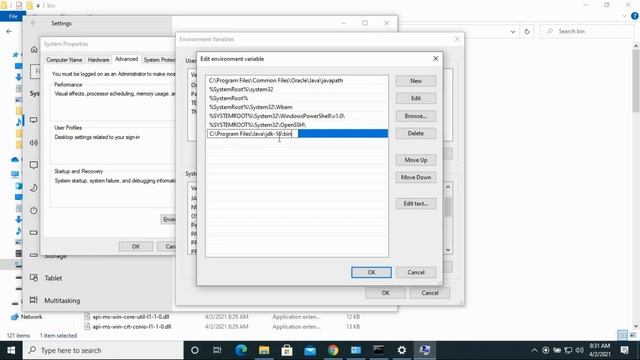Click OK in Environment Variables window
The image size is (640, 360).
(x=385, y=293)
